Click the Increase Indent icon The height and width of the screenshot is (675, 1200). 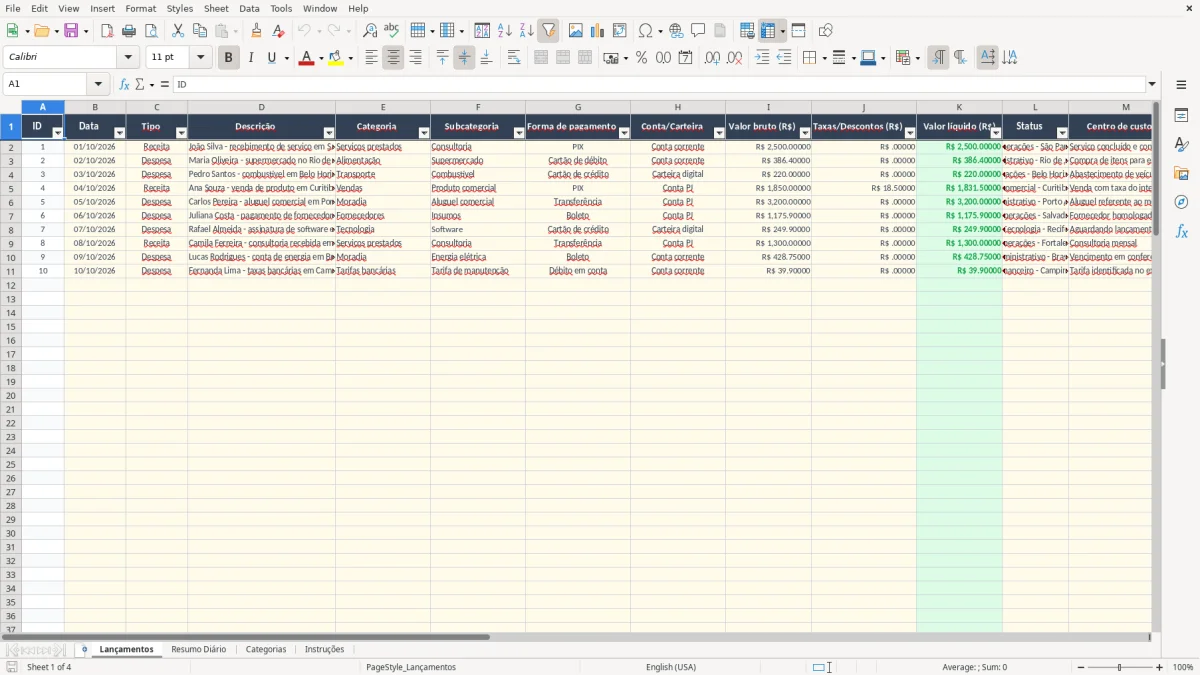(x=762, y=58)
